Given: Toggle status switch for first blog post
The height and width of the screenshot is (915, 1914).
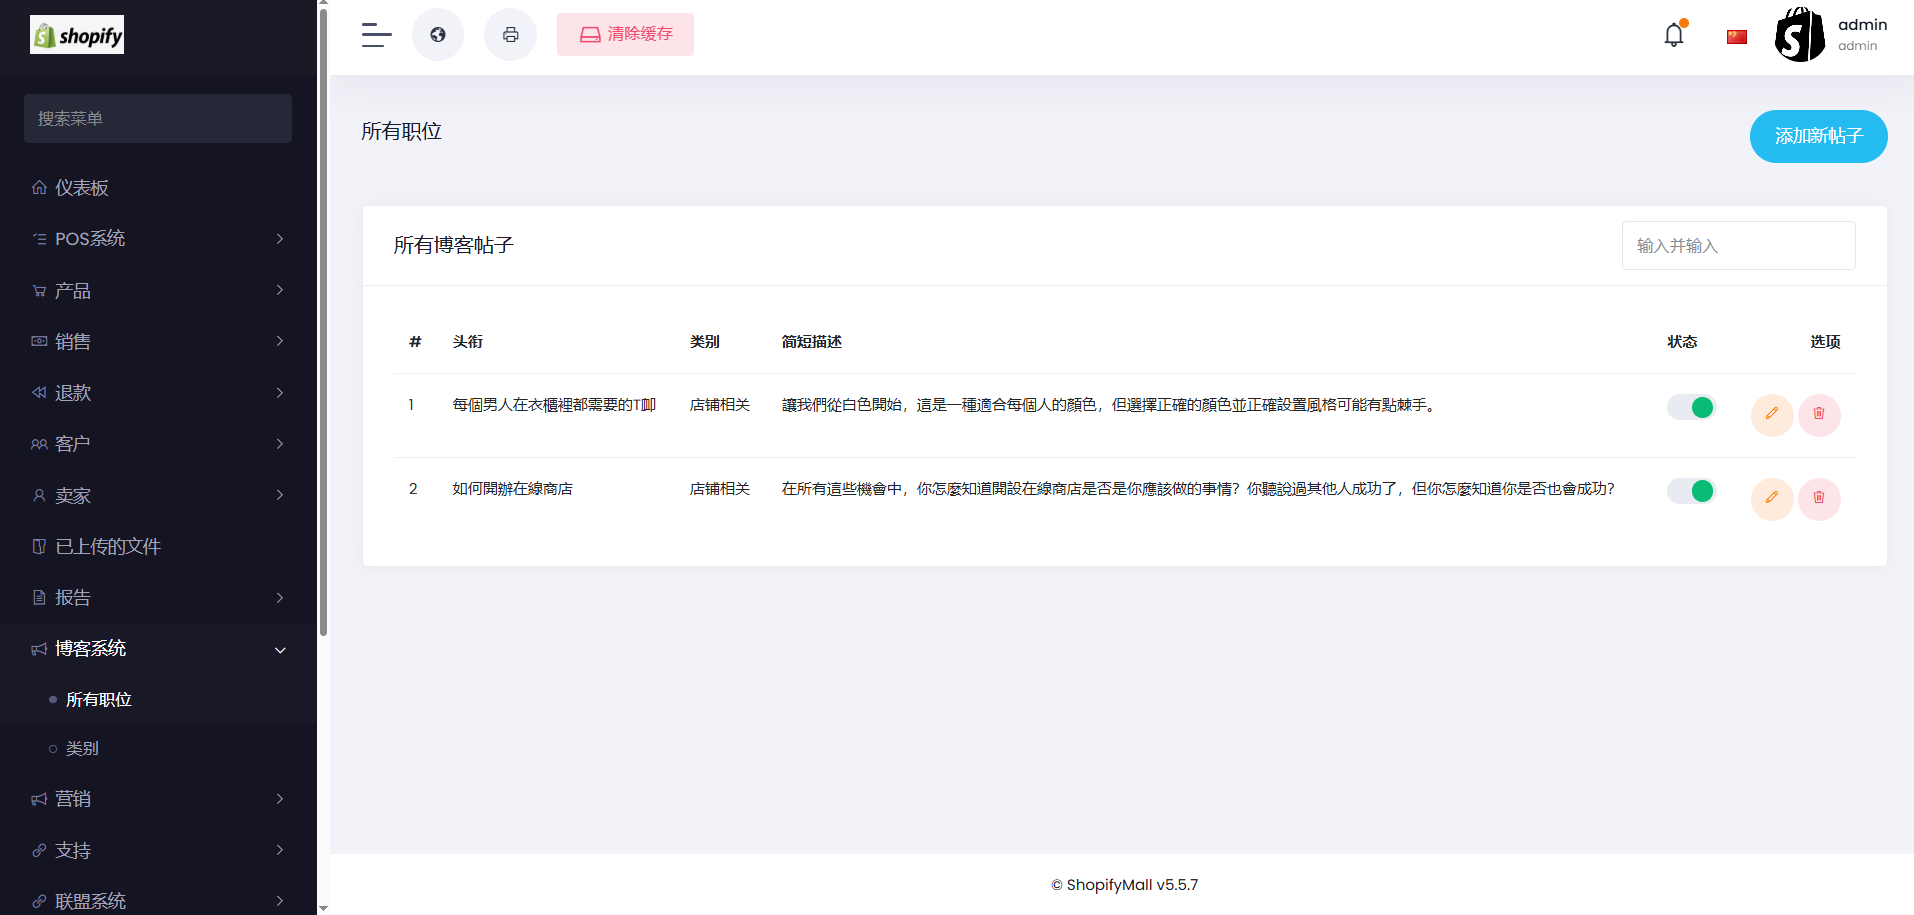Looking at the screenshot, I should (1690, 407).
